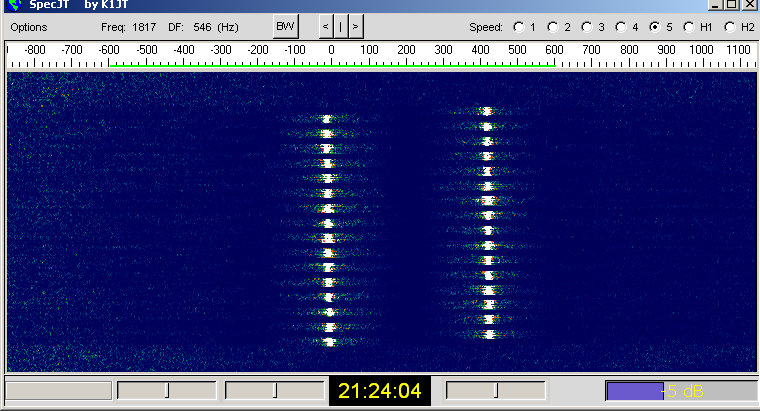Image resolution: width=760 pixels, height=411 pixels.
Task: Click the 21:24:04 clock display
Action: pyautogui.click(x=380, y=391)
